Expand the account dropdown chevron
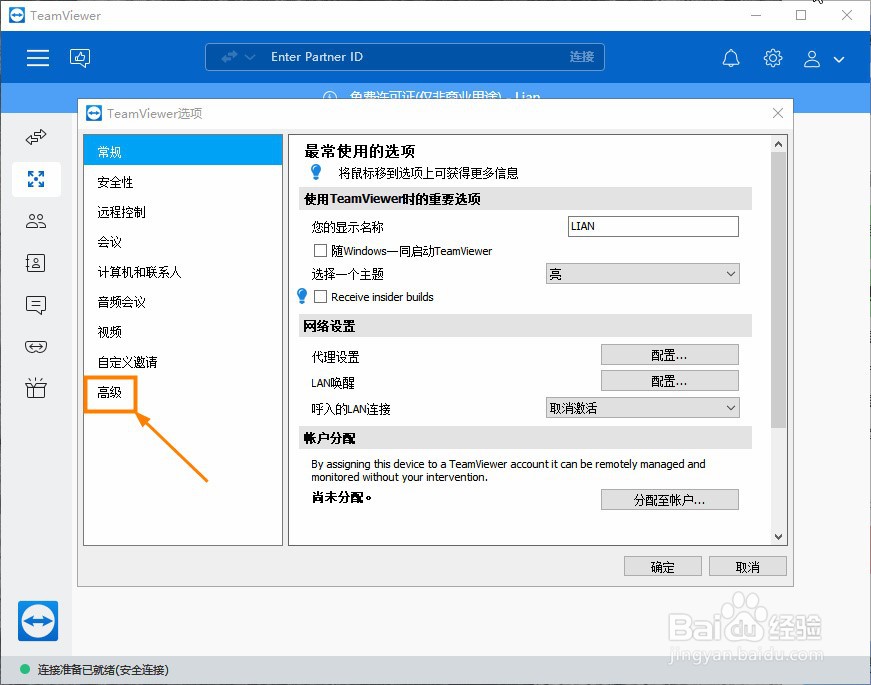This screenshot has width=871, height=685. [839, 59]
